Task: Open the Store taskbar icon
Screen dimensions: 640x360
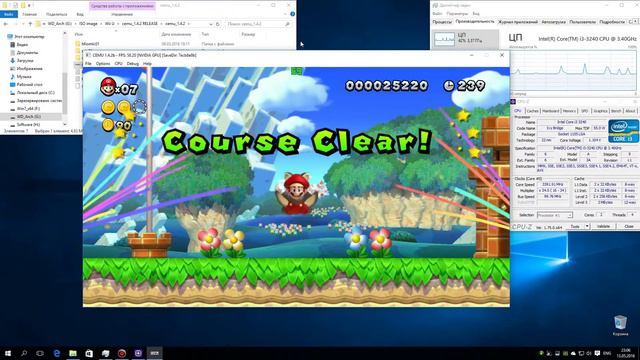Action: [89, 353]
